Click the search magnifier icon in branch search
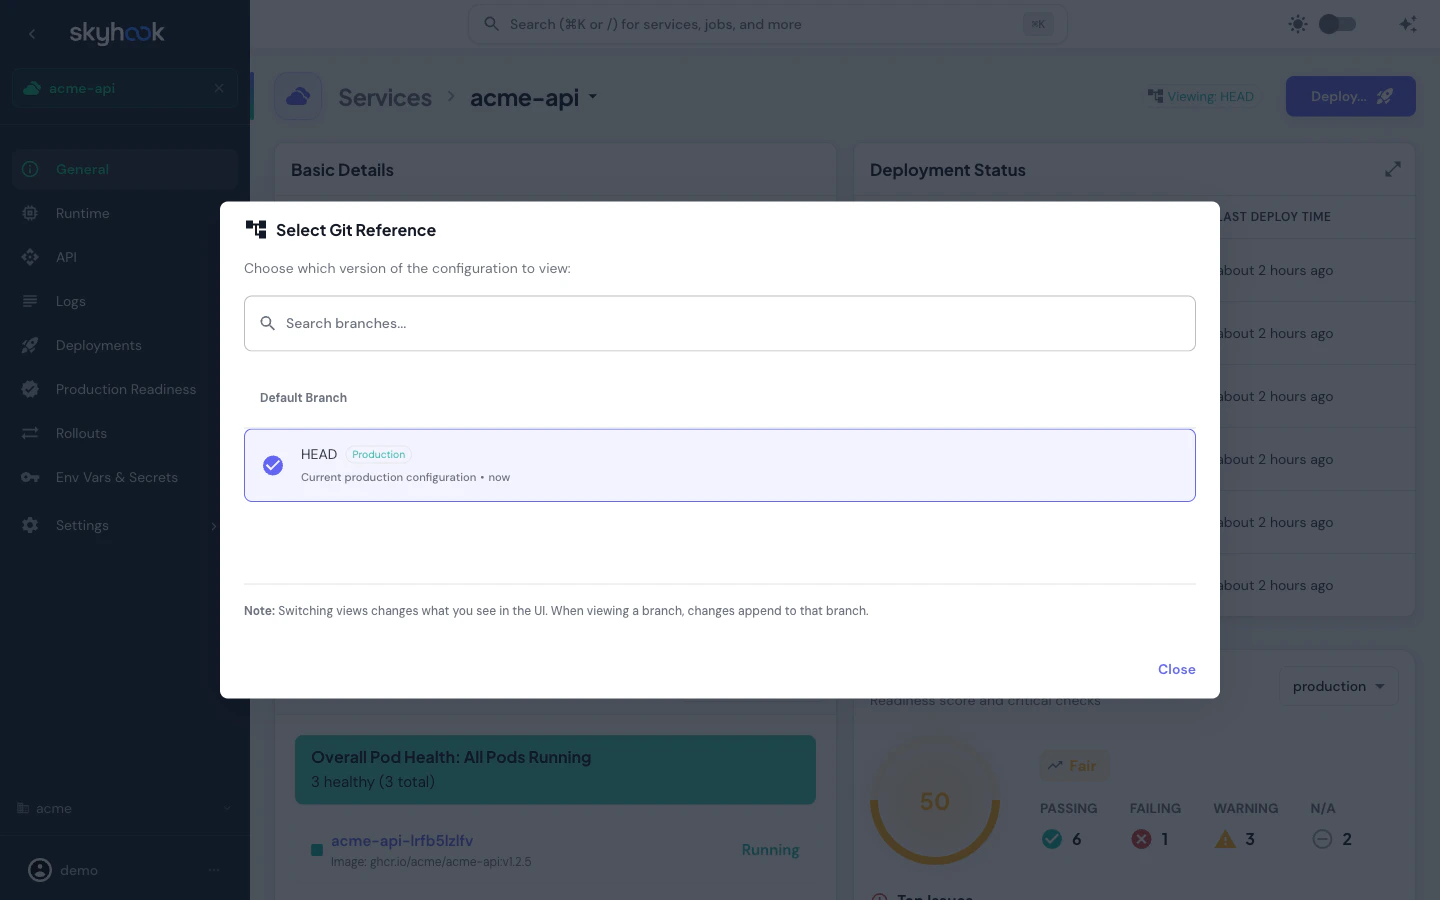 coord(268,323)
